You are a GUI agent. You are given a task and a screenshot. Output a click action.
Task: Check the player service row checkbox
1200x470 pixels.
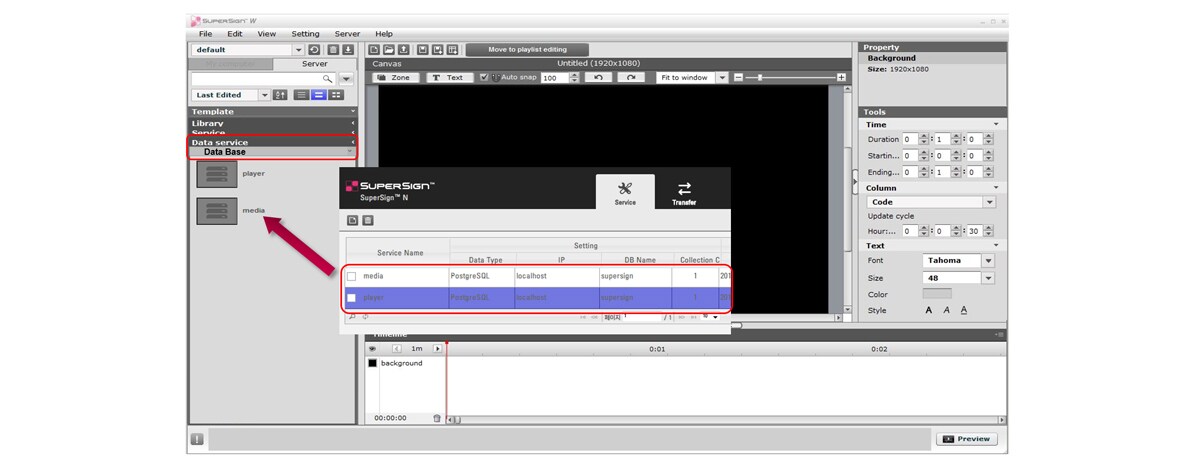coord(351,298)
